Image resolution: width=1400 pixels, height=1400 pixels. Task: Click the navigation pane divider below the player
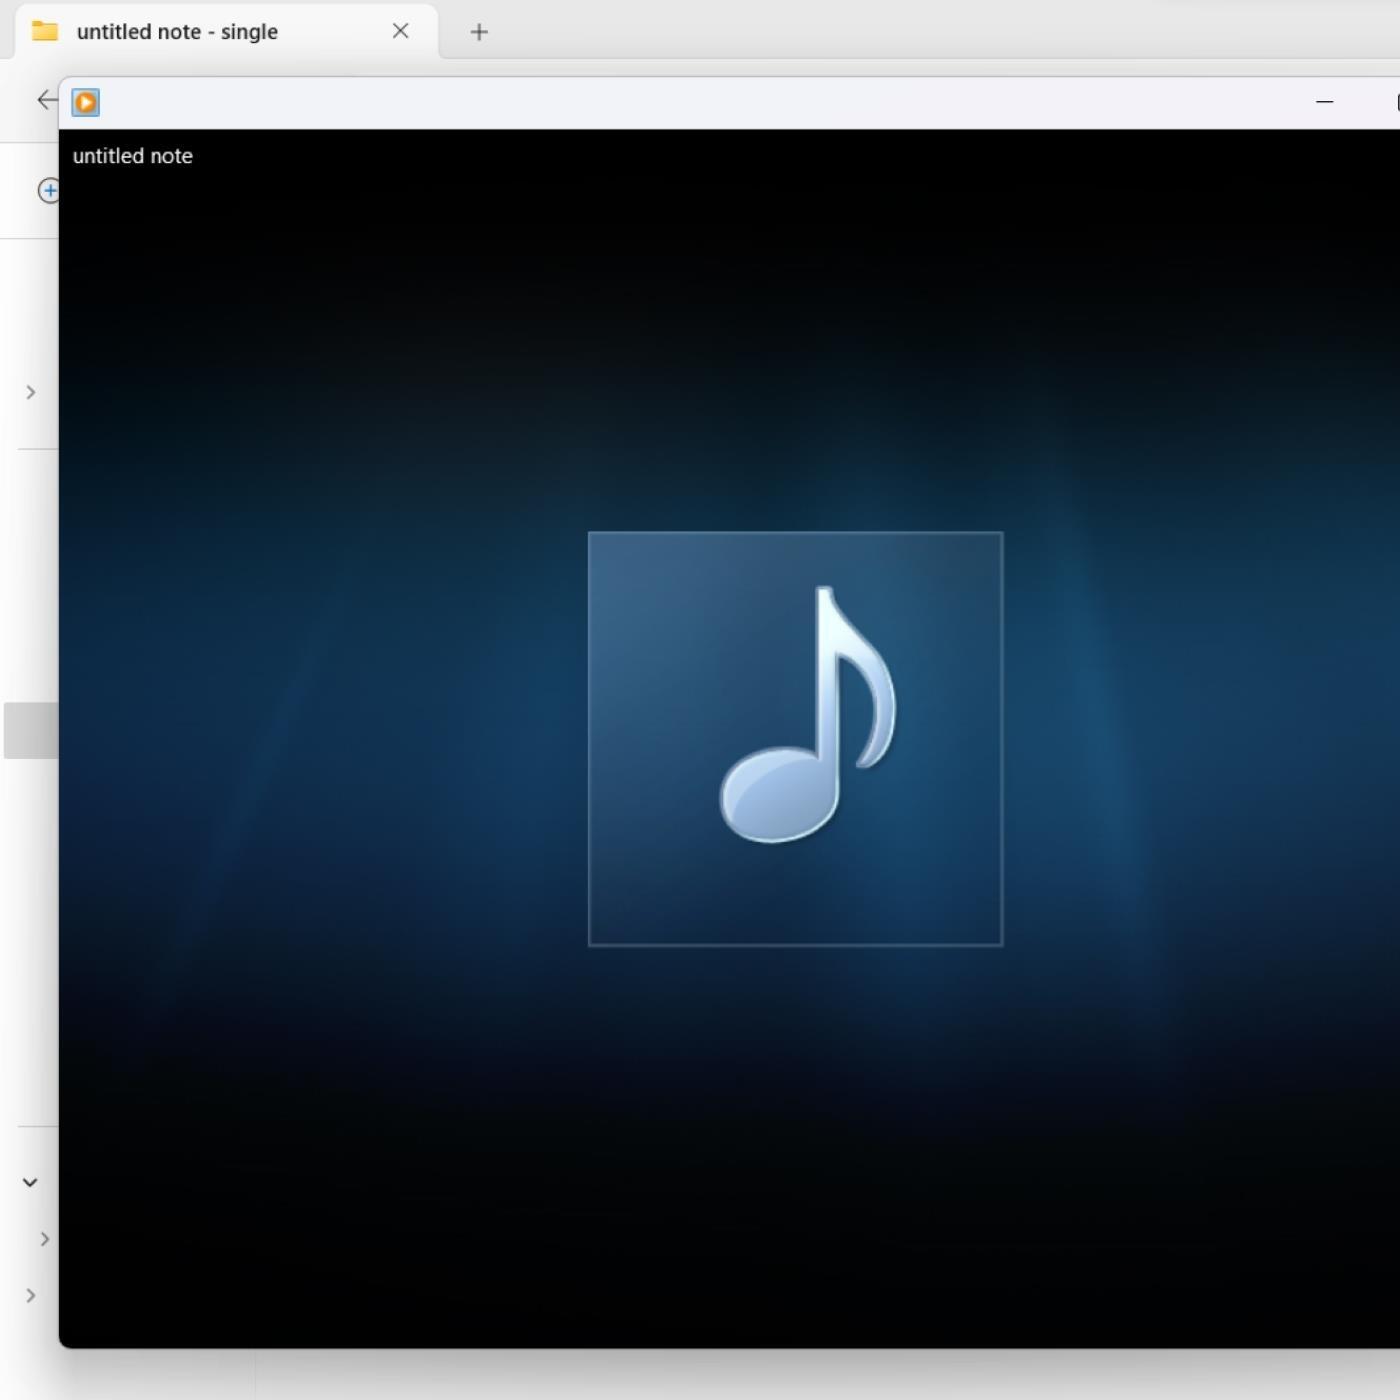(255, 1375)
